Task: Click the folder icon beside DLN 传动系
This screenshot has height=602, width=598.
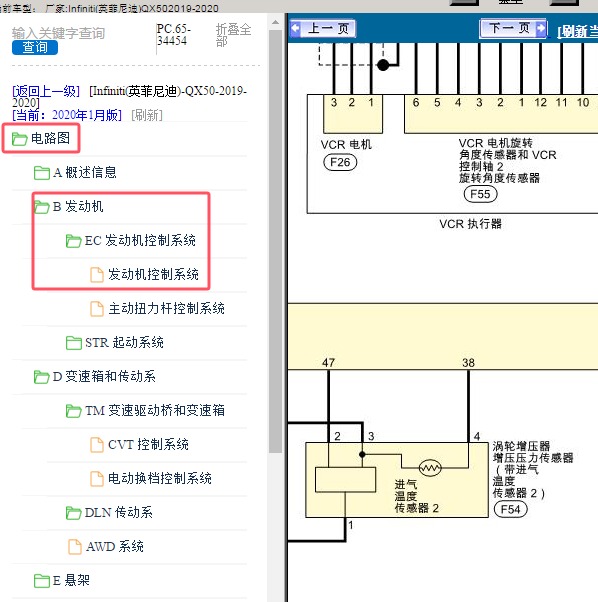Action: pyautogui.click(x=73, y=513)
